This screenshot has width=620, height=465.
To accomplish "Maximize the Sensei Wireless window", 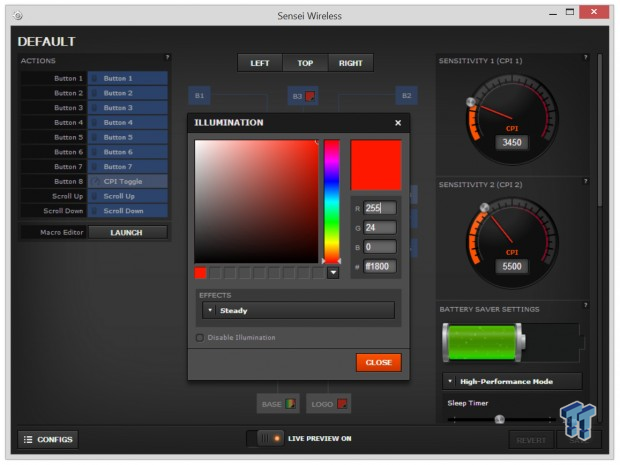I will coord(570,12).
